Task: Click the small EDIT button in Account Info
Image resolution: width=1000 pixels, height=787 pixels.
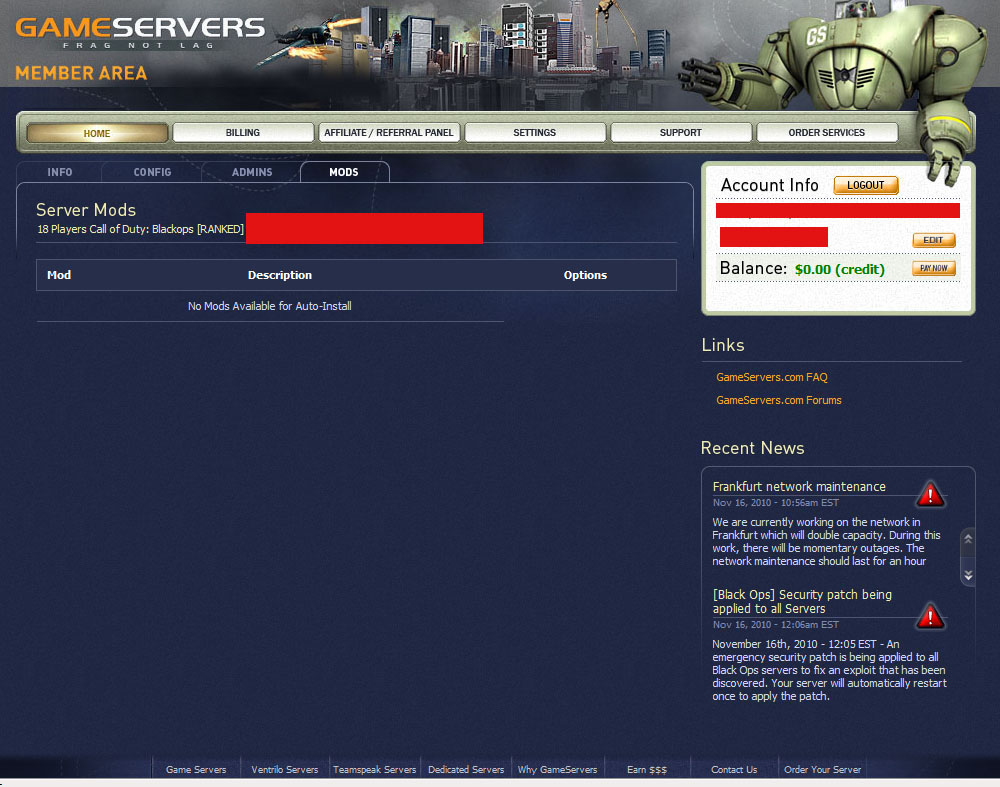Action: 934,240
